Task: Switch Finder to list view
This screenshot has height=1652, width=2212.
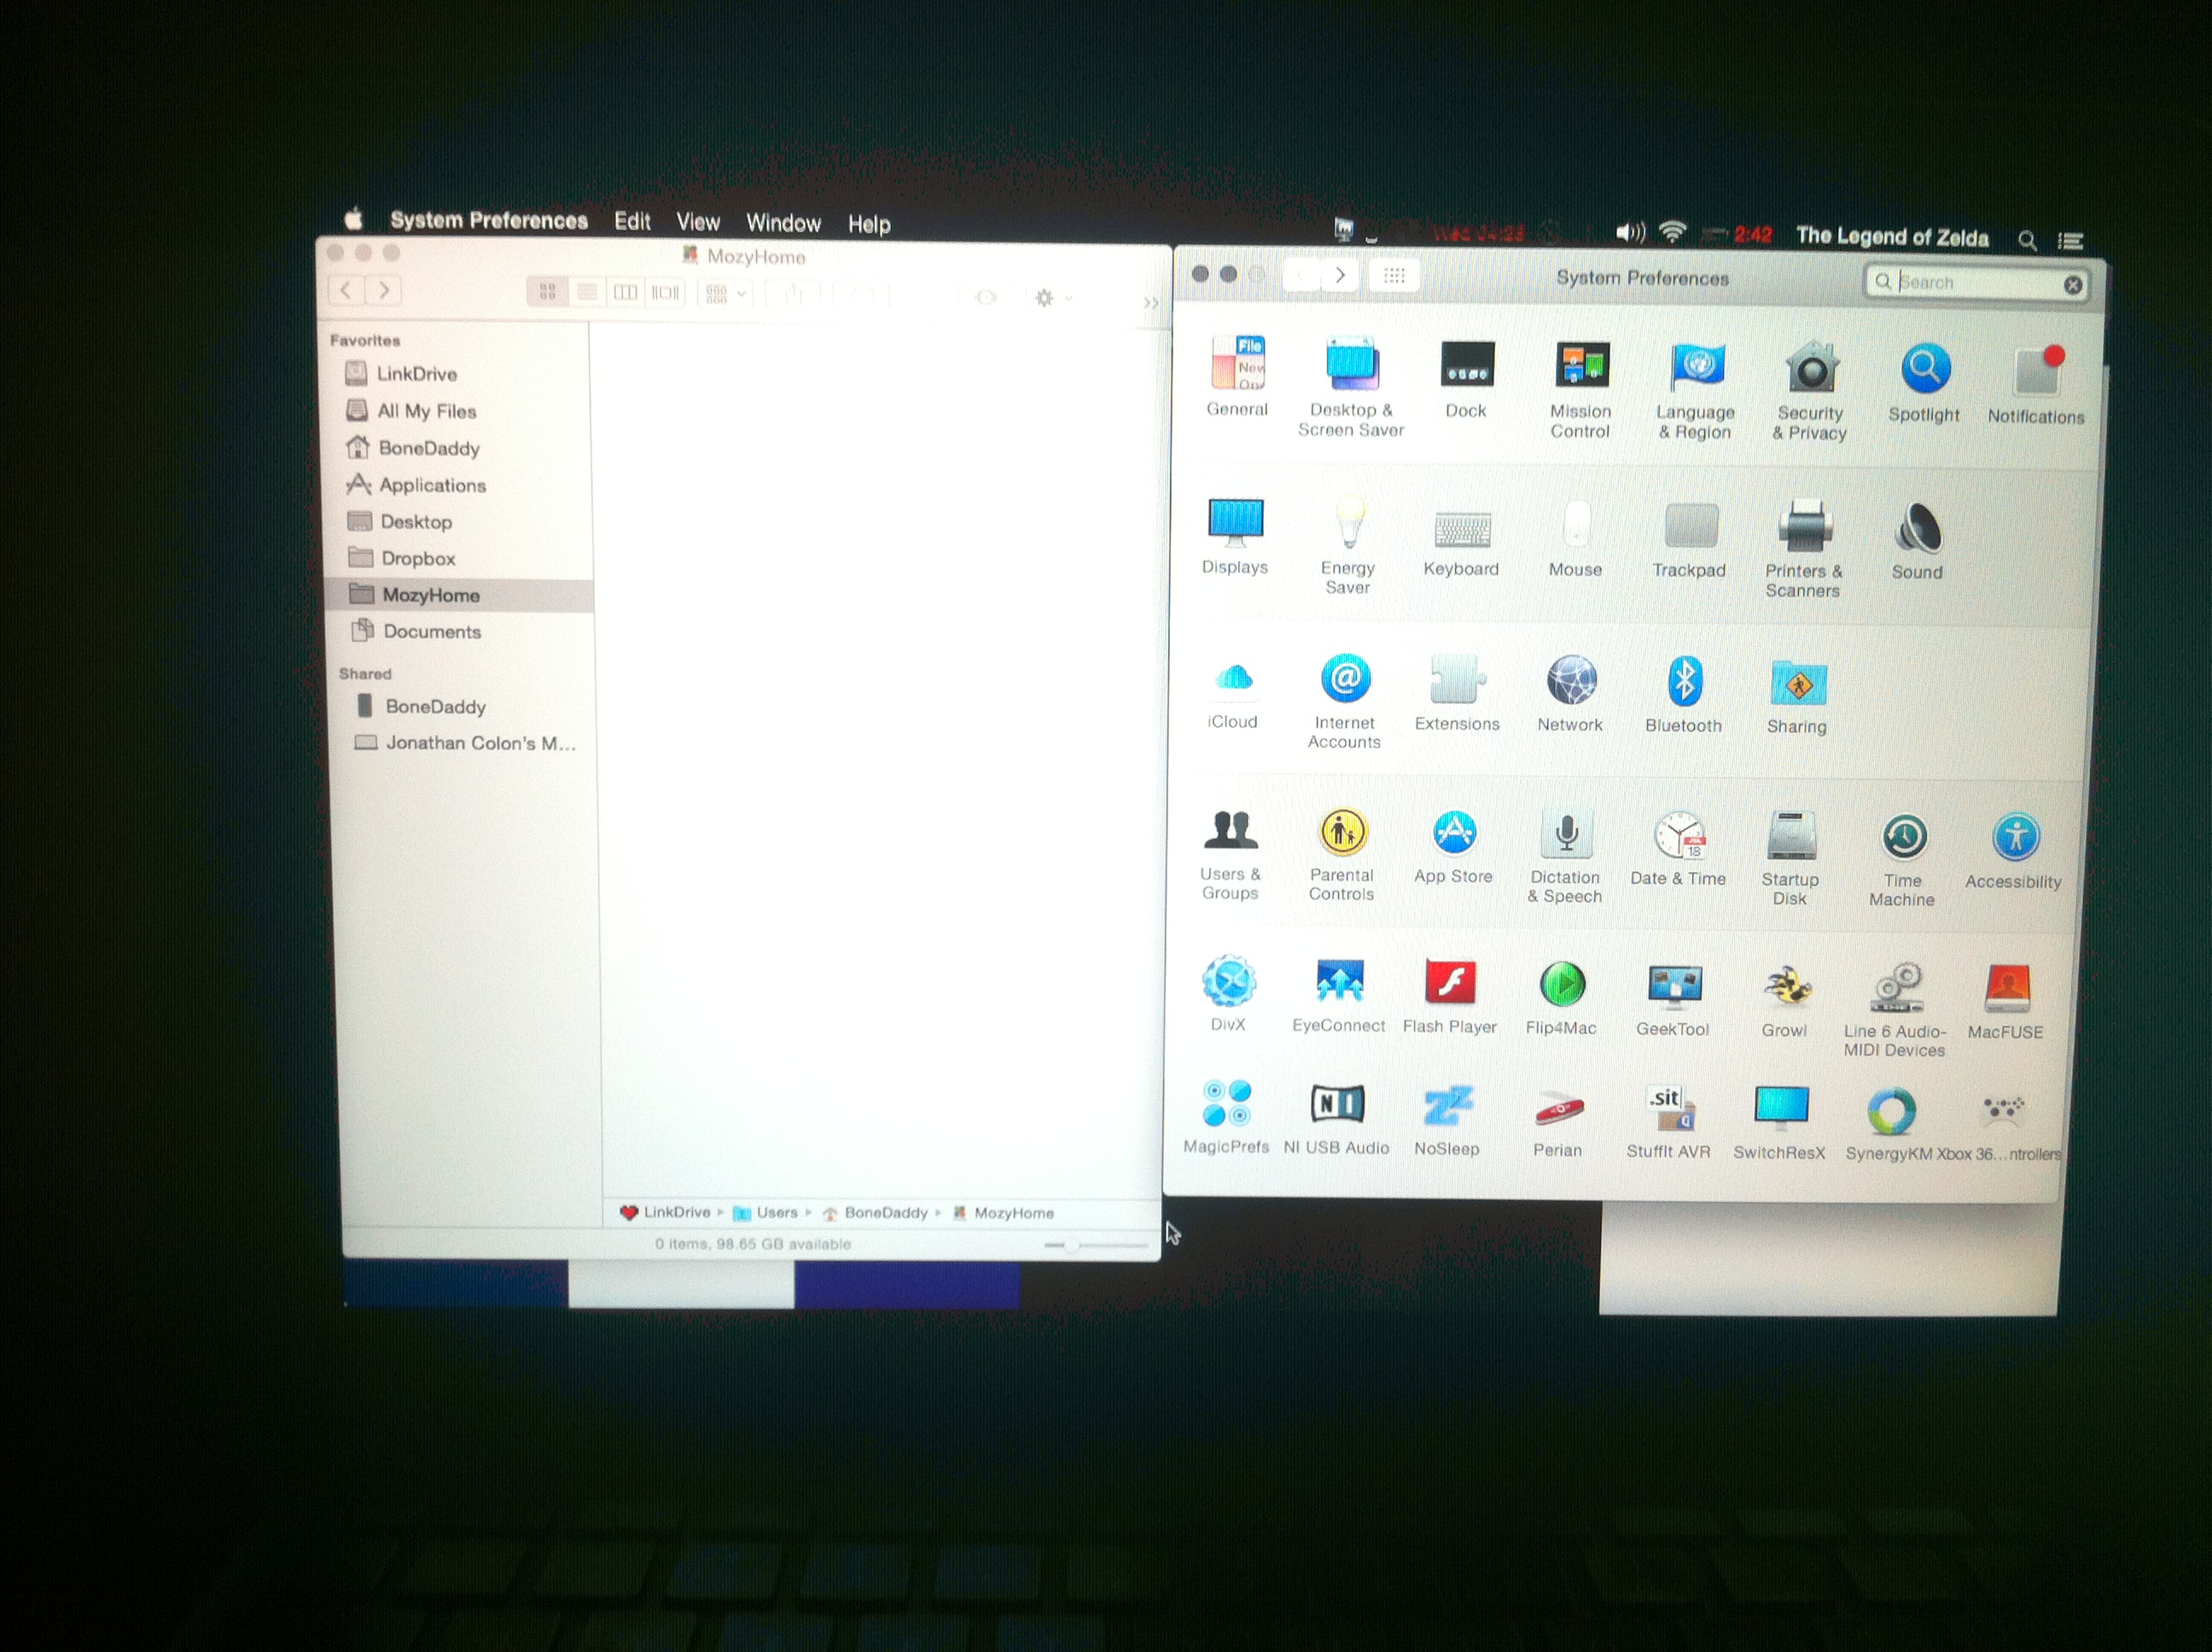Action: [x=587, y=292]
